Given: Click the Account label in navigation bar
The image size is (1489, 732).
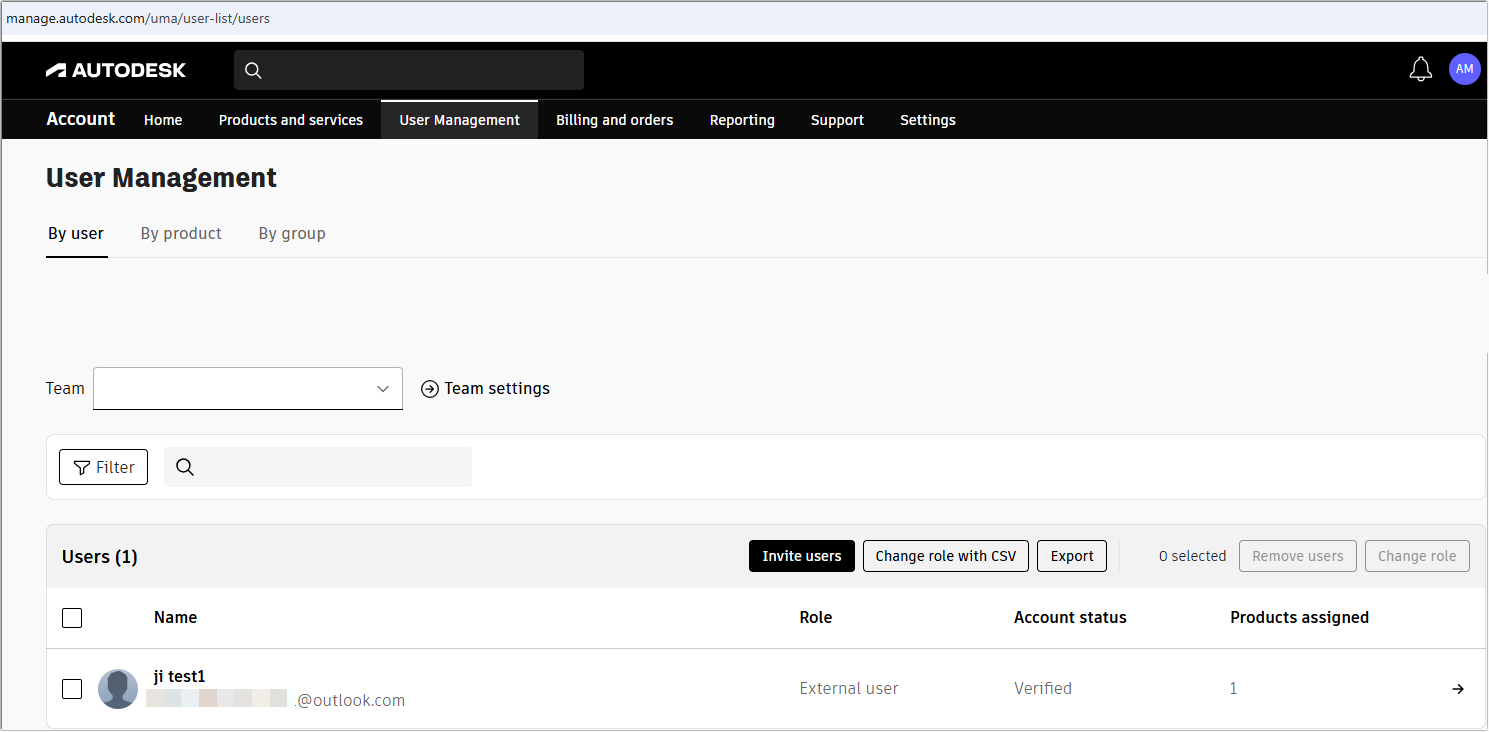Looking at the screenshot, I should click(x=81, y=119).
